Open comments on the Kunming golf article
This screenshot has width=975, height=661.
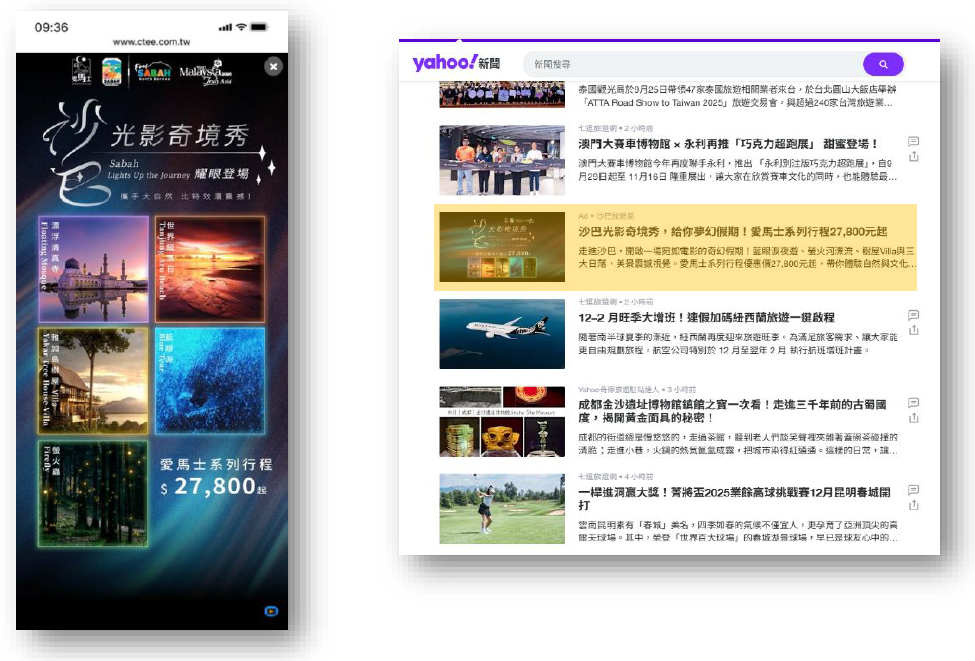[913, 490]
